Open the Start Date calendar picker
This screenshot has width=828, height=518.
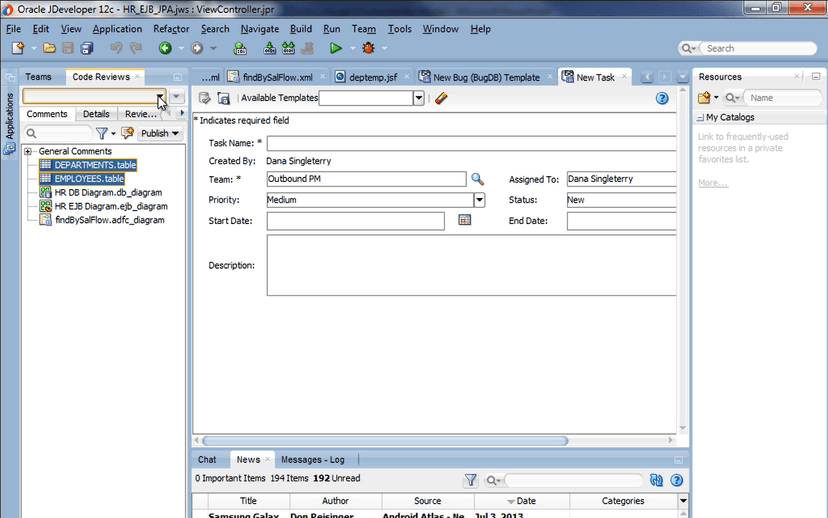465,220
